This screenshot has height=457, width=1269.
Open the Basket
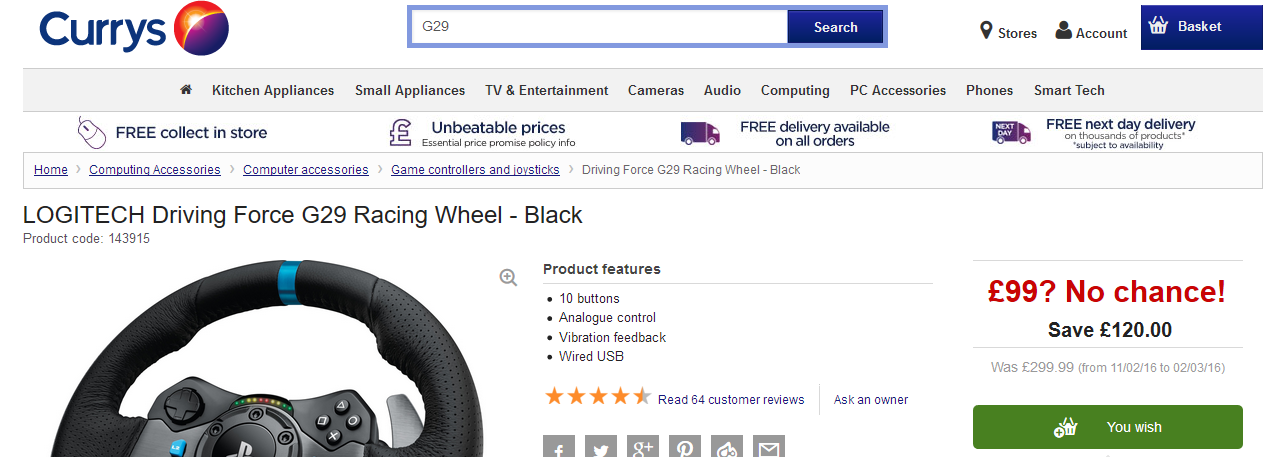pos(1201,27)
